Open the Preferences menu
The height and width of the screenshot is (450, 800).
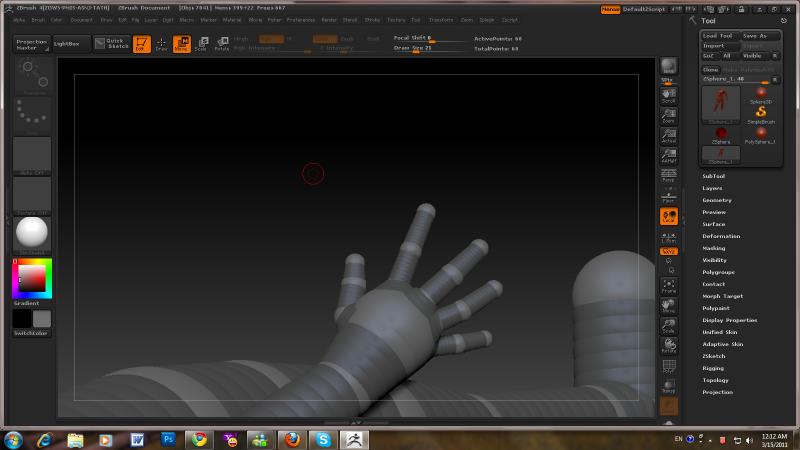click(x=300, y=19)
